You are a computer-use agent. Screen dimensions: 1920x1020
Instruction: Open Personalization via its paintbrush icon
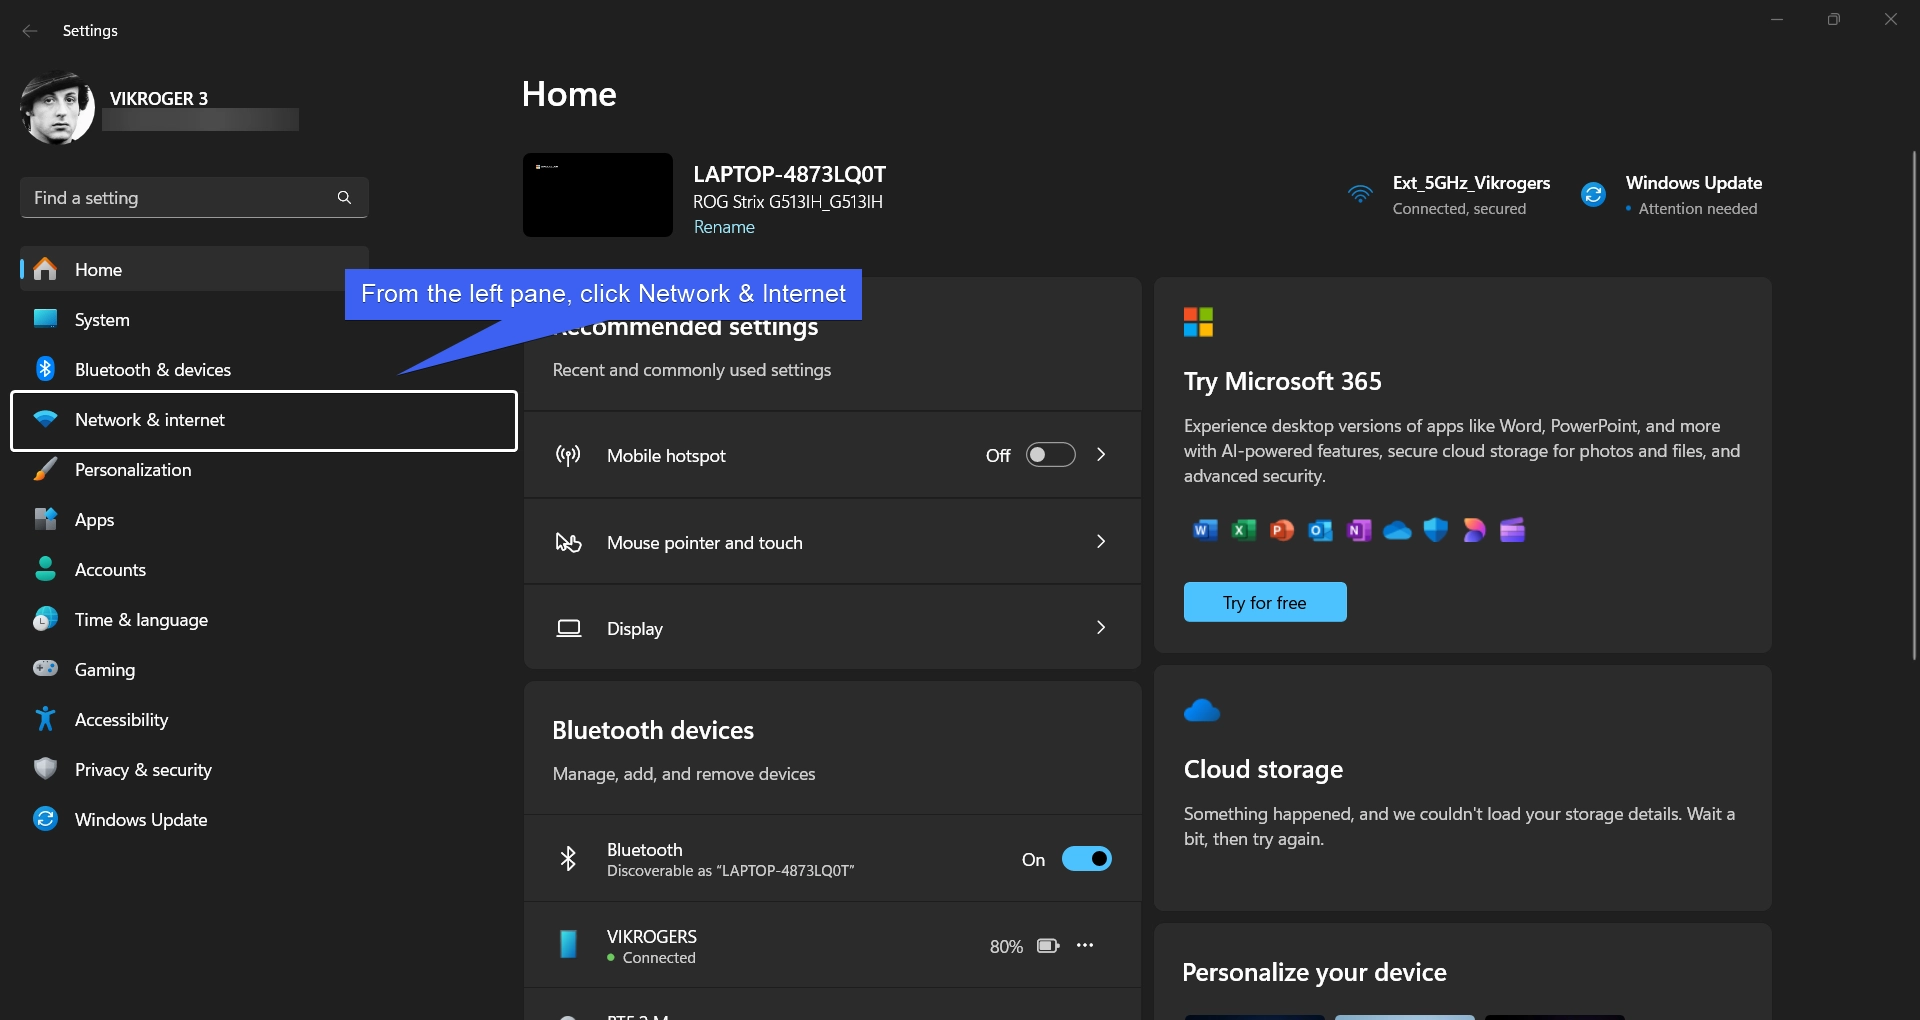coord(45,470)
